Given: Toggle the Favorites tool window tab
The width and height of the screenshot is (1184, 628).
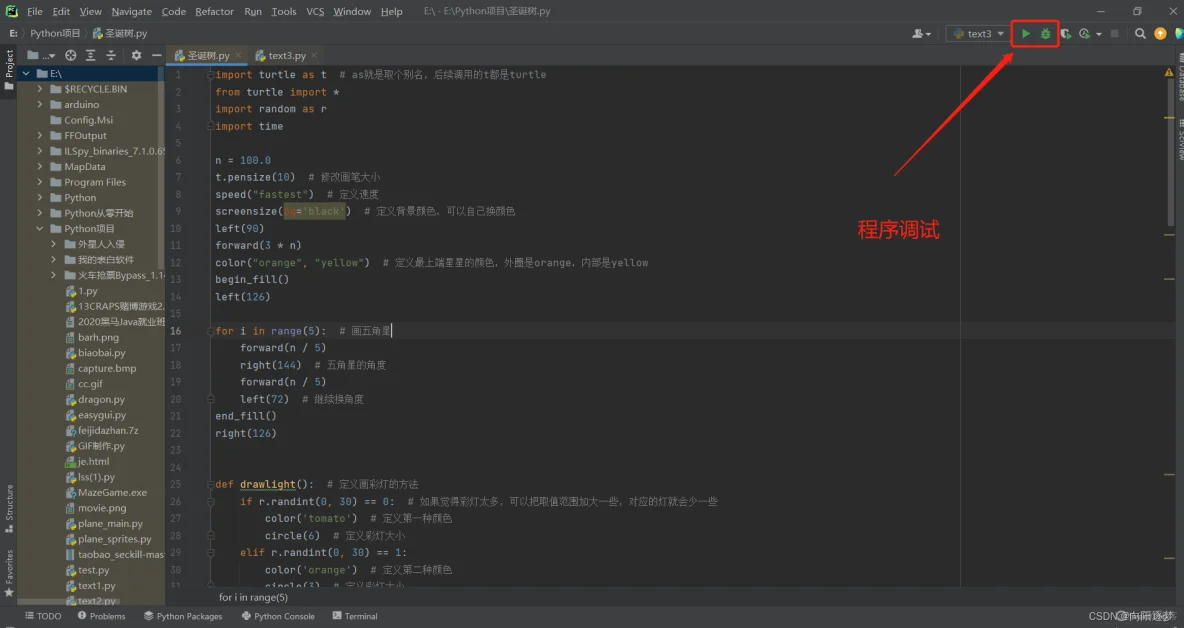Looking at the screenshot, I should (x=9, y=573).
